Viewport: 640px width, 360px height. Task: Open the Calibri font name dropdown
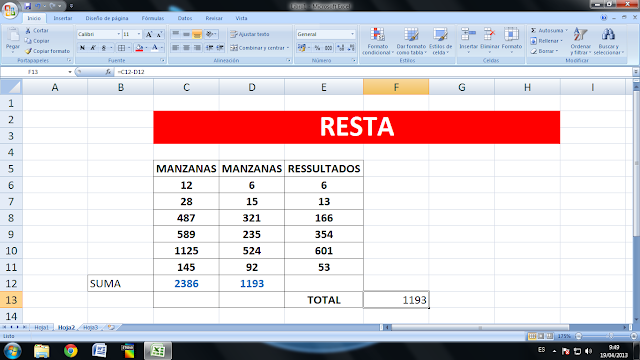click(x=119, y=34)
